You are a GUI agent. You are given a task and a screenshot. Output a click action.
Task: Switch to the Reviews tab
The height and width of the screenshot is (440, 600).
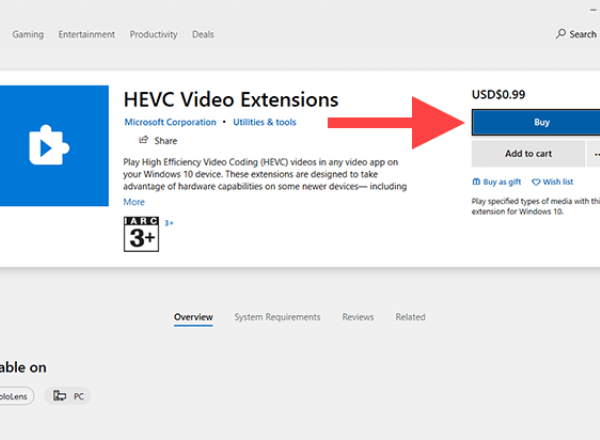pyautogui.click(x=358, y=317)
